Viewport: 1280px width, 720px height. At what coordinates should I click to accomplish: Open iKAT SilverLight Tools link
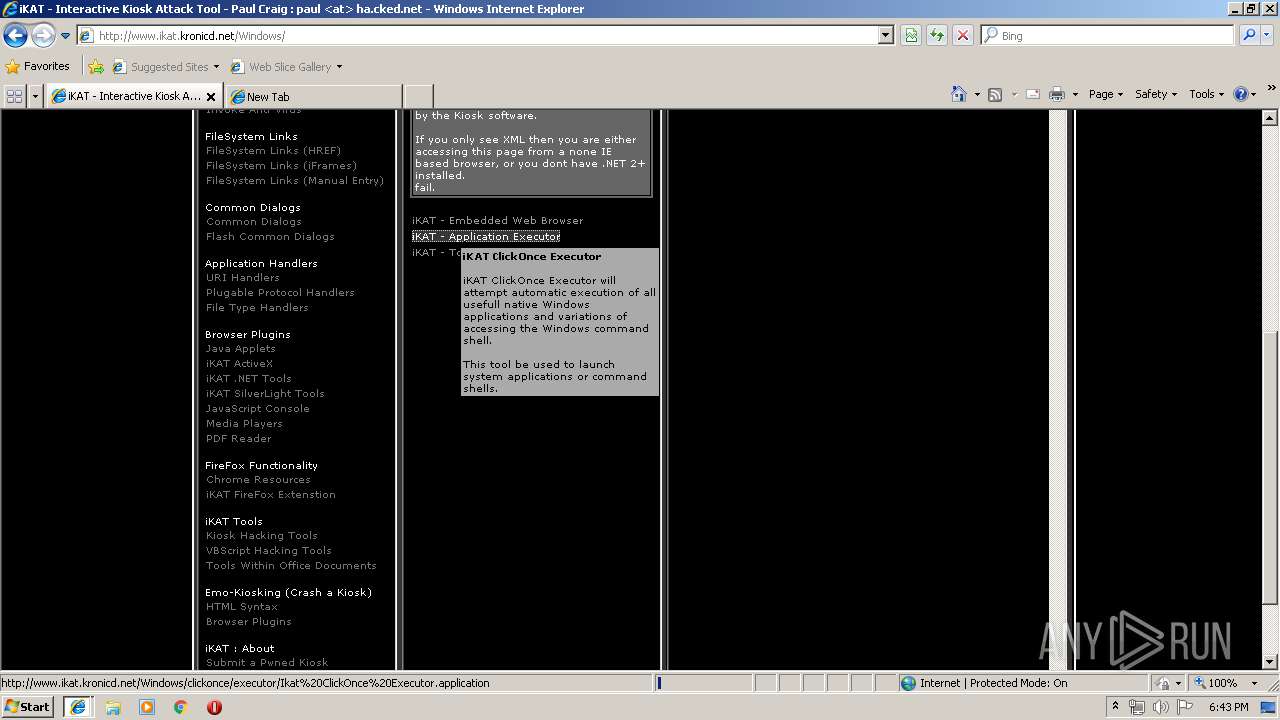click(x=265, y=394)
